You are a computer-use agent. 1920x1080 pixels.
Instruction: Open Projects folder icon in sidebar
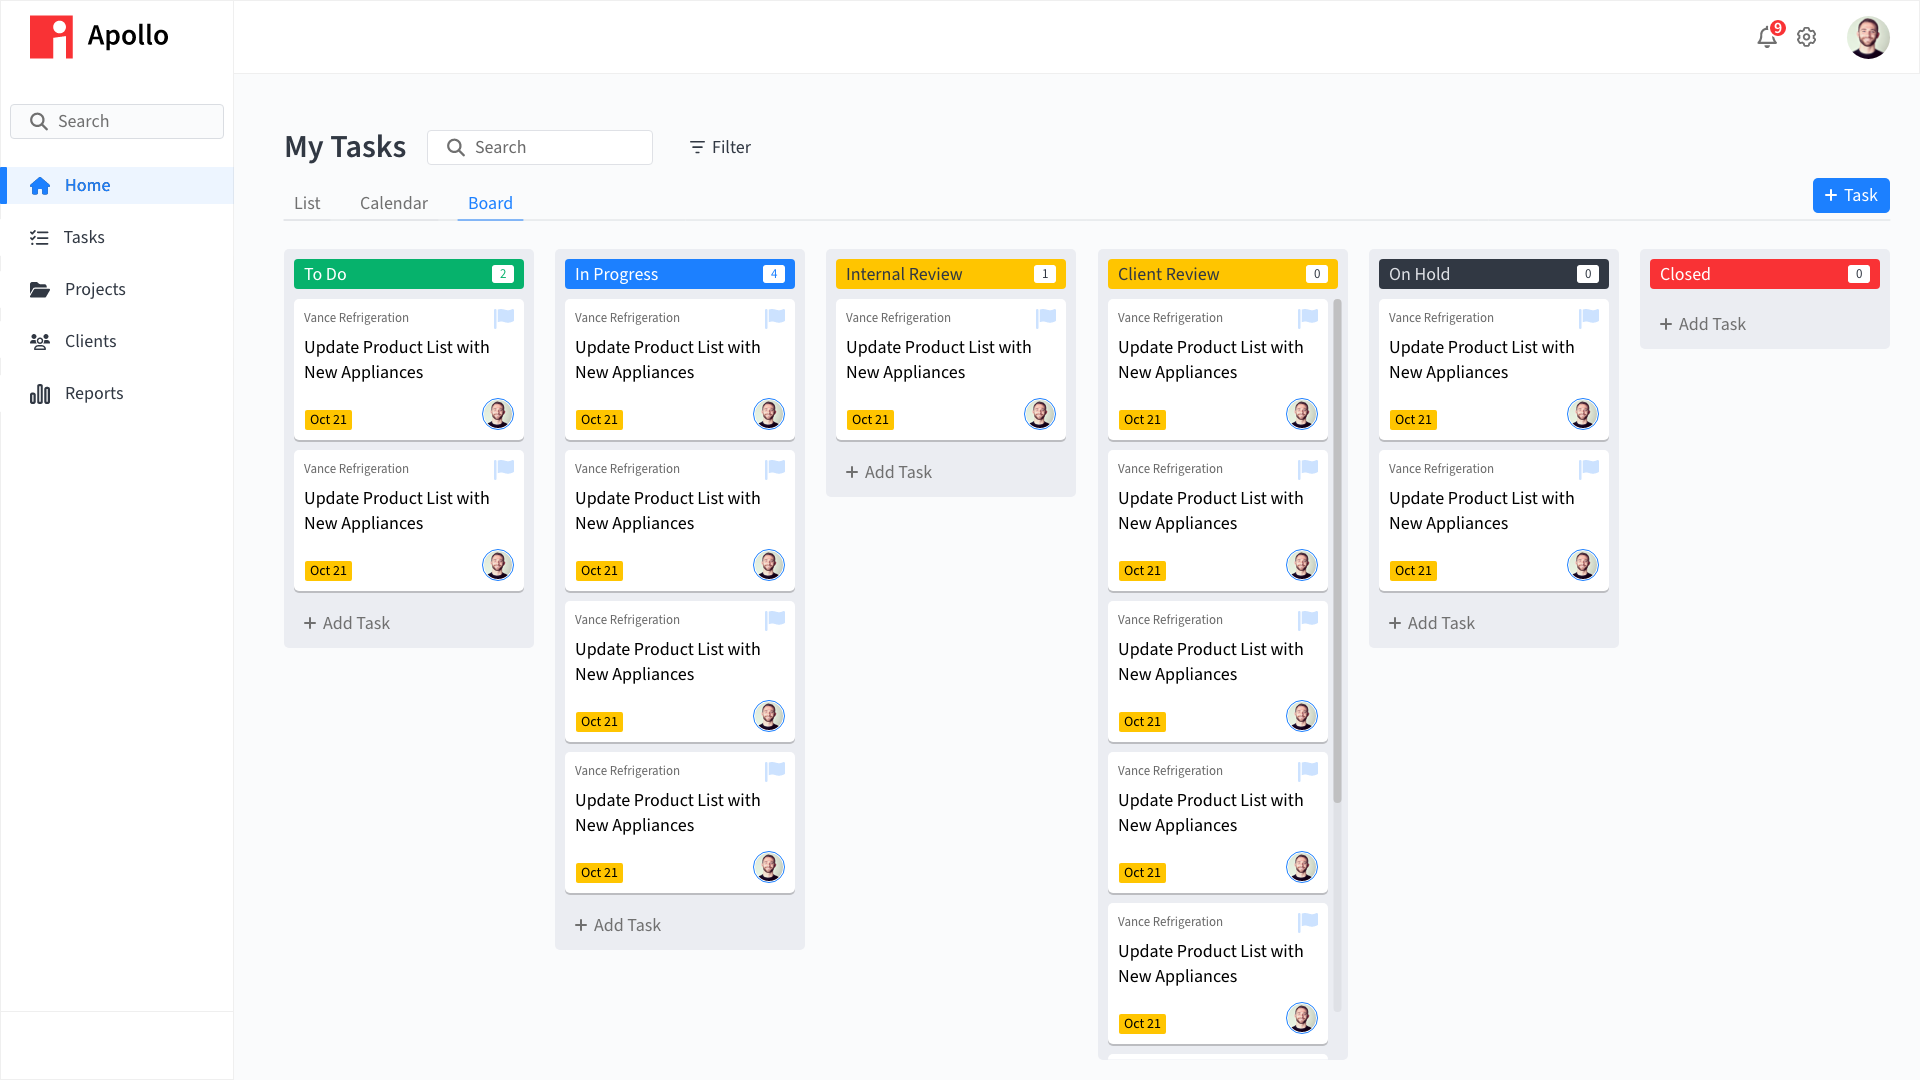click(x=40, y=289)
